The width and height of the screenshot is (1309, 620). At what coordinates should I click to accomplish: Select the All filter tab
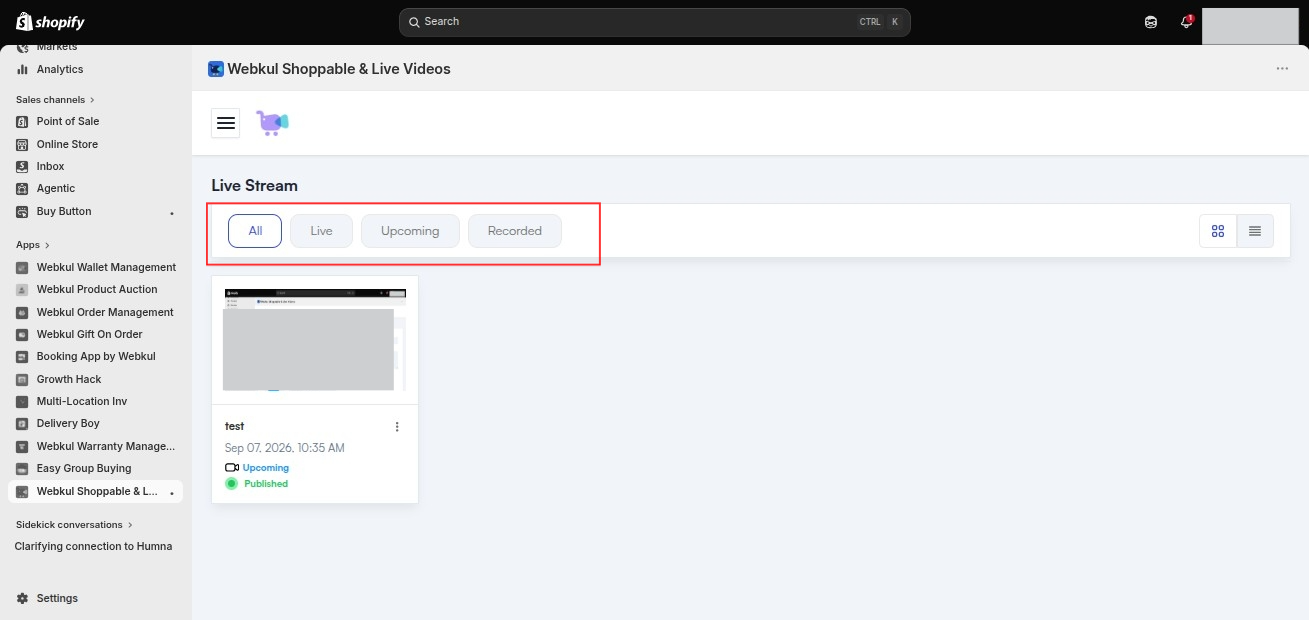coord(255,231)
